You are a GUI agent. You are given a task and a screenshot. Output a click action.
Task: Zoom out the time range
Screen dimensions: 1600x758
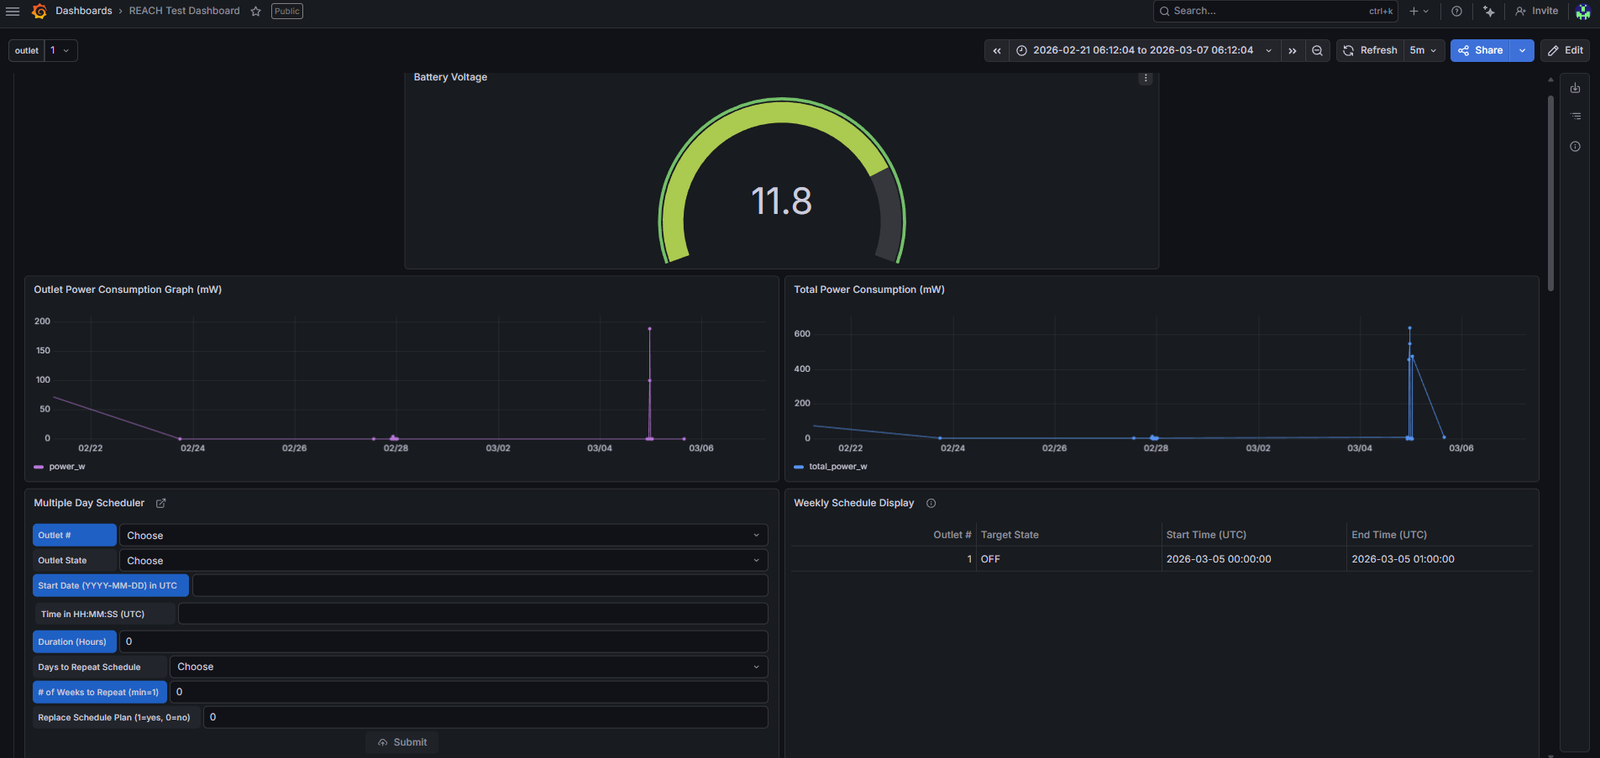pos(1318,50)
